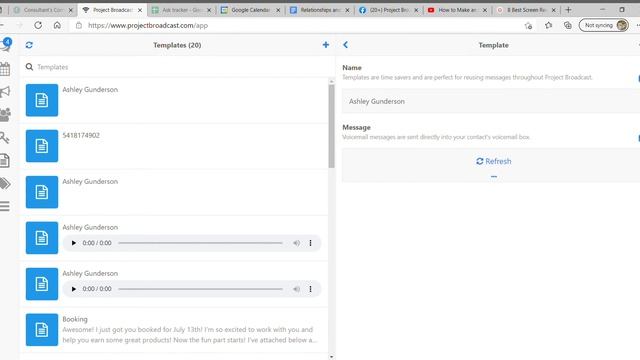Open the hamburger menu sidebar icon

point(4,206)
